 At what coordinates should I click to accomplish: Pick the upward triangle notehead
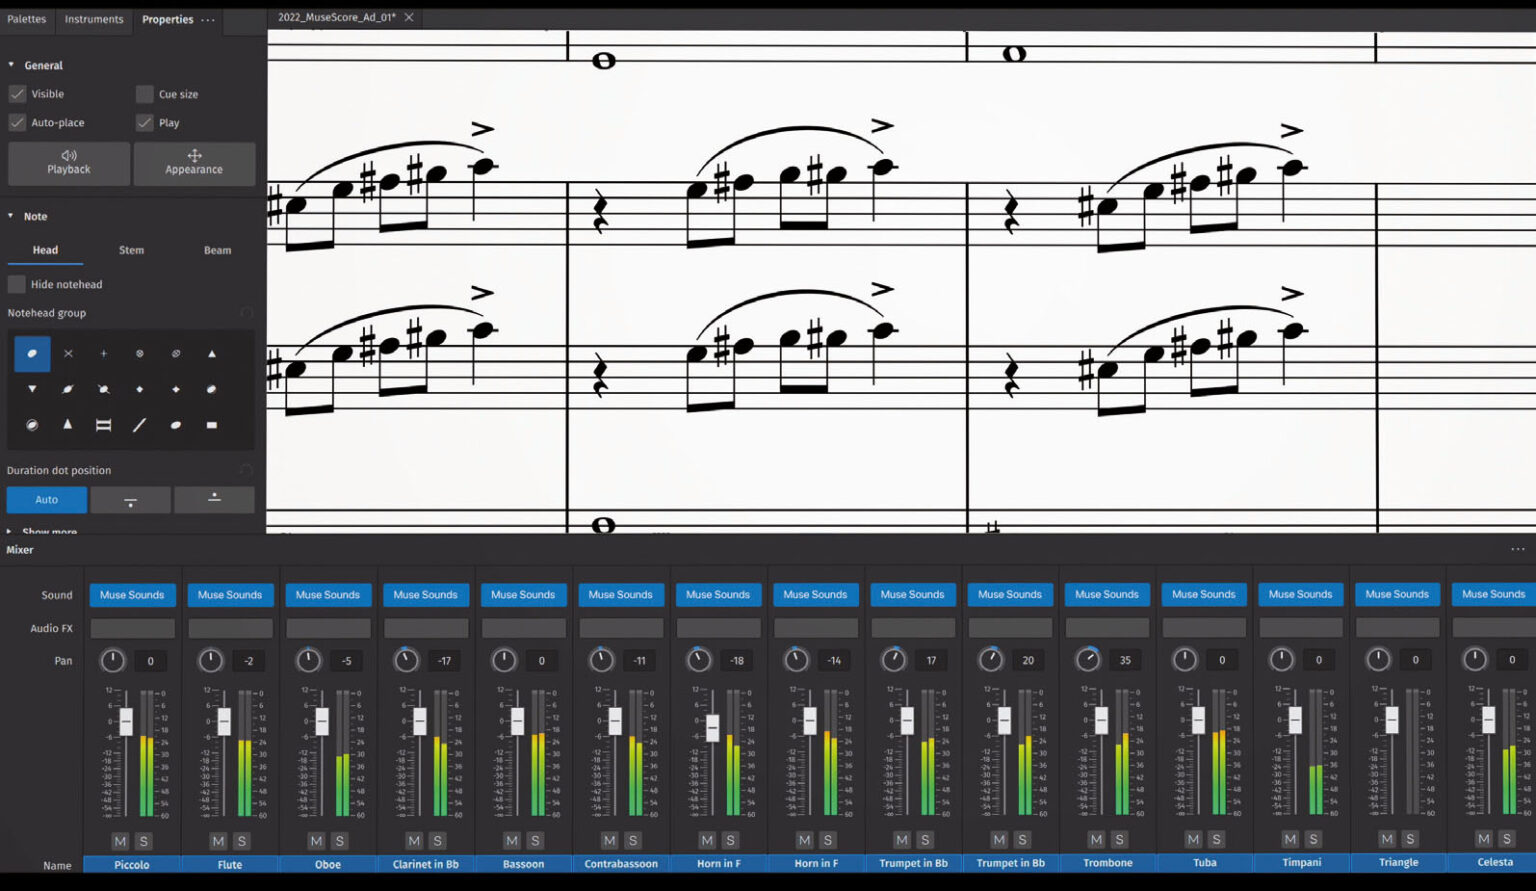point(211,354)
